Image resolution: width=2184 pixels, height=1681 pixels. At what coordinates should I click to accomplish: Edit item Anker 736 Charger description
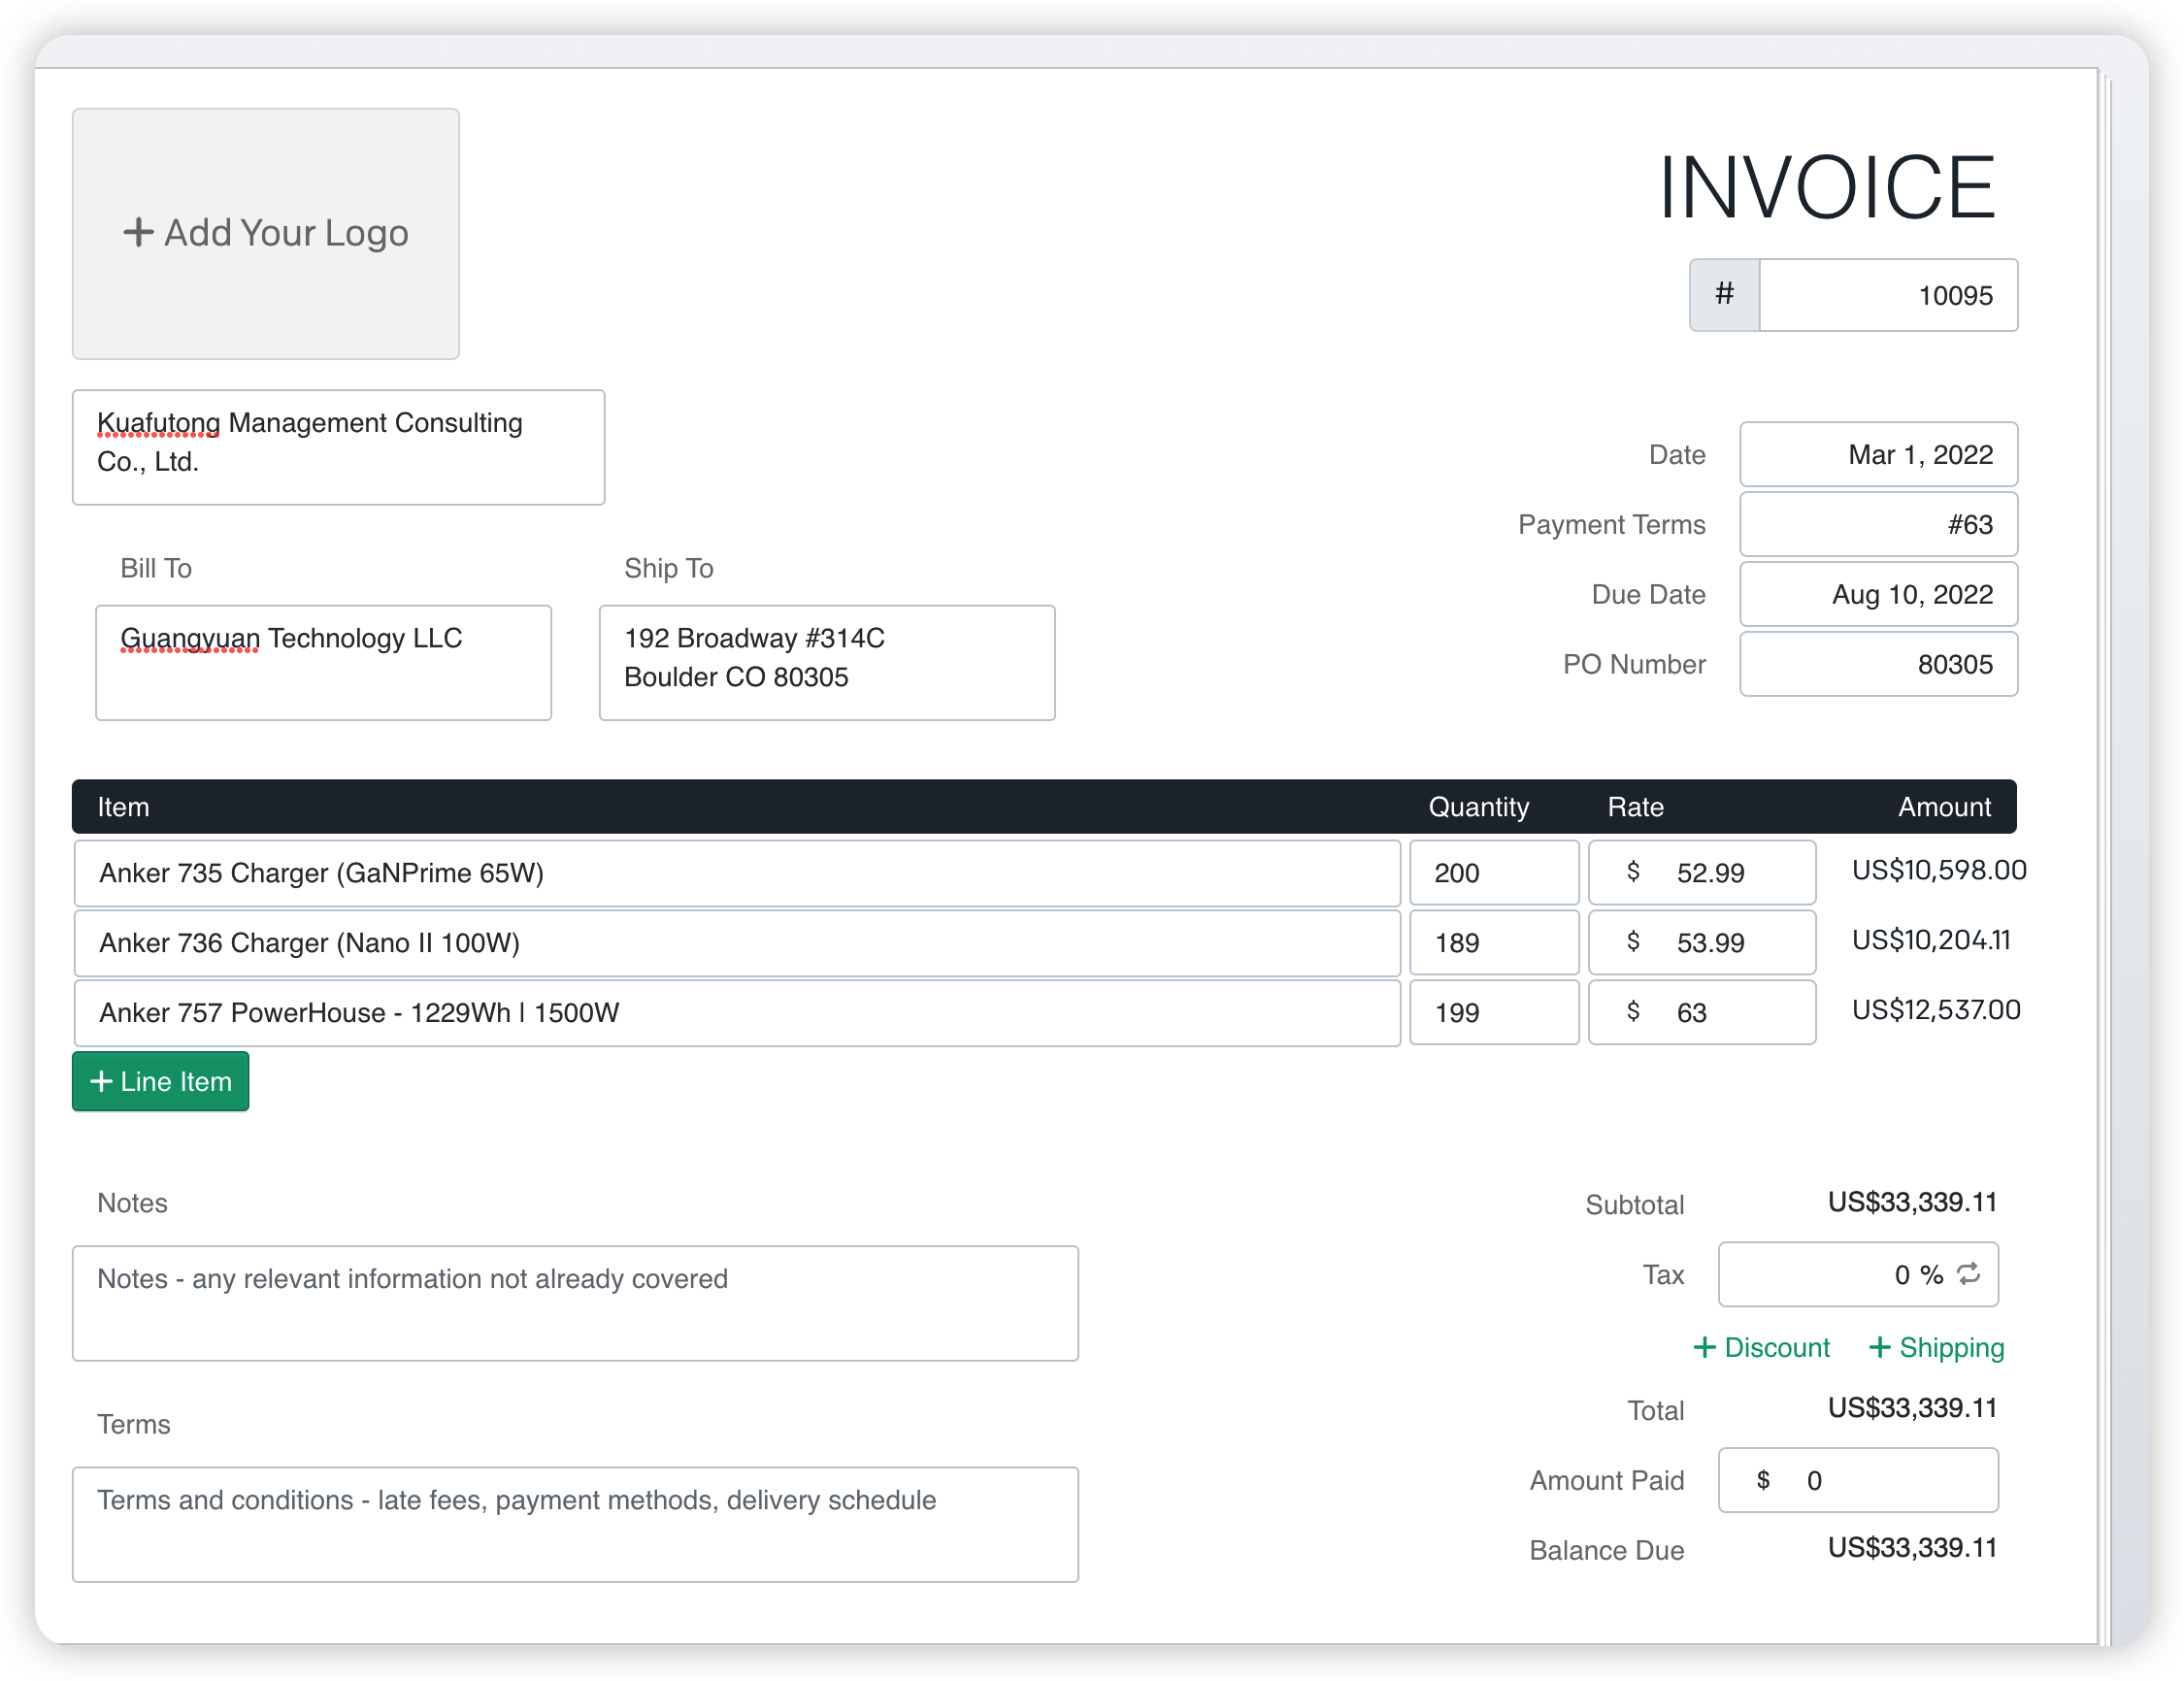737,943
